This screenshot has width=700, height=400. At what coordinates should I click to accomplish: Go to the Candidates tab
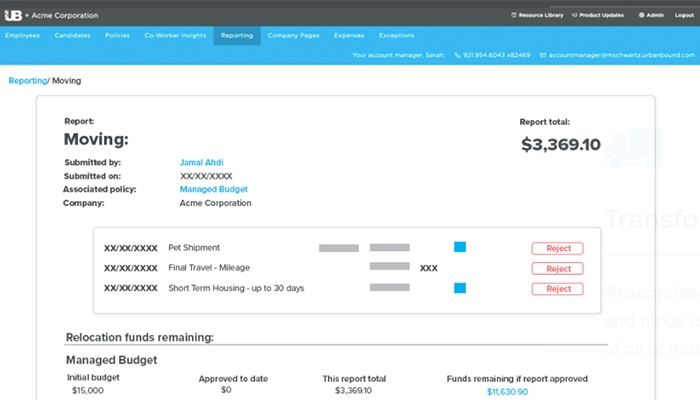click(72, 35)
